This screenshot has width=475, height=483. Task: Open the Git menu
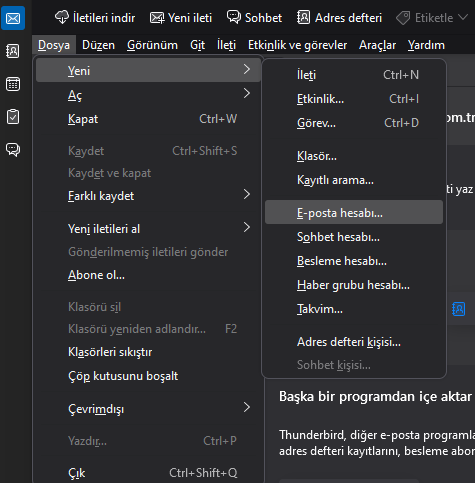click(197, 45)
